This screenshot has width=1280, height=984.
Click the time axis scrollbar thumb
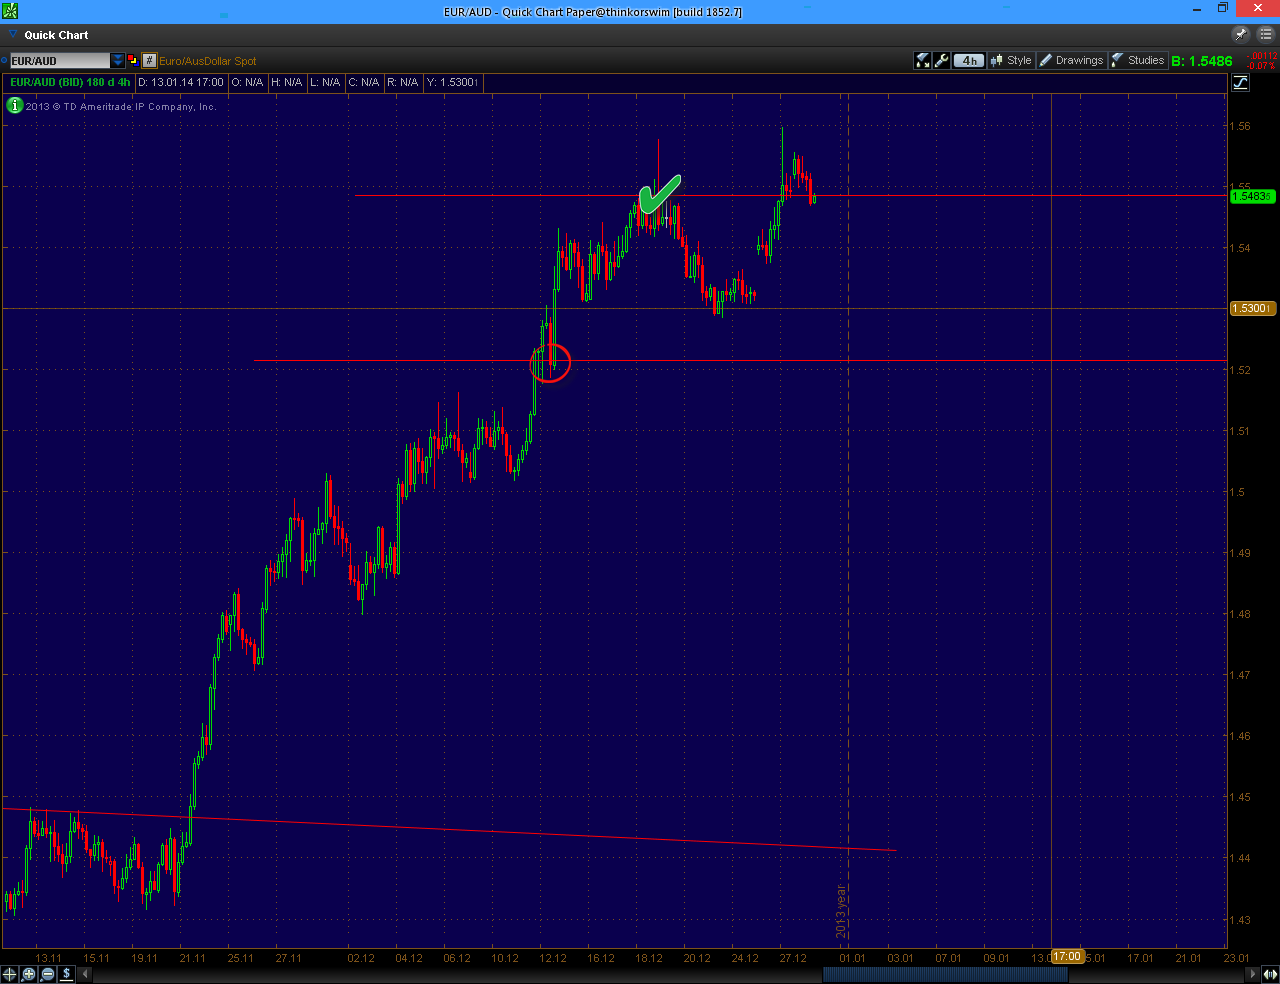click(x=944, y=973)
